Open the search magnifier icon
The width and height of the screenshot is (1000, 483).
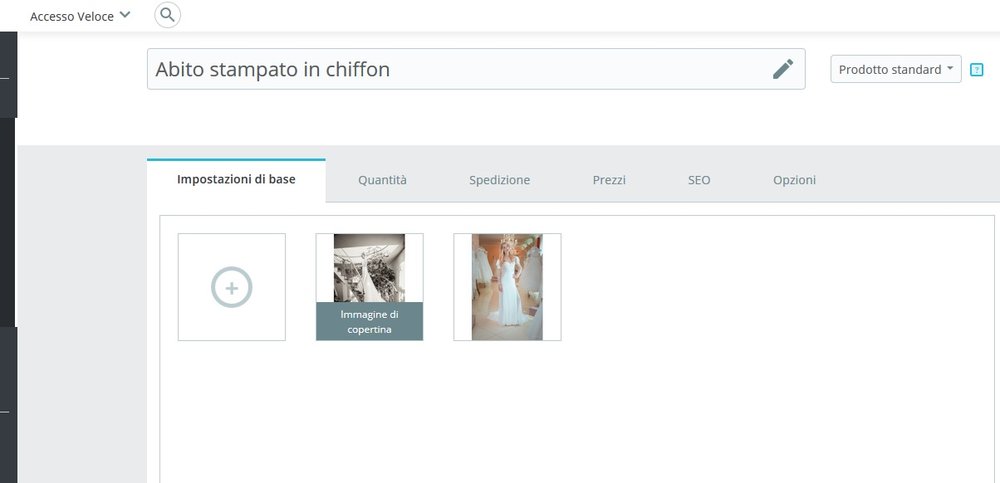[168, 15]
